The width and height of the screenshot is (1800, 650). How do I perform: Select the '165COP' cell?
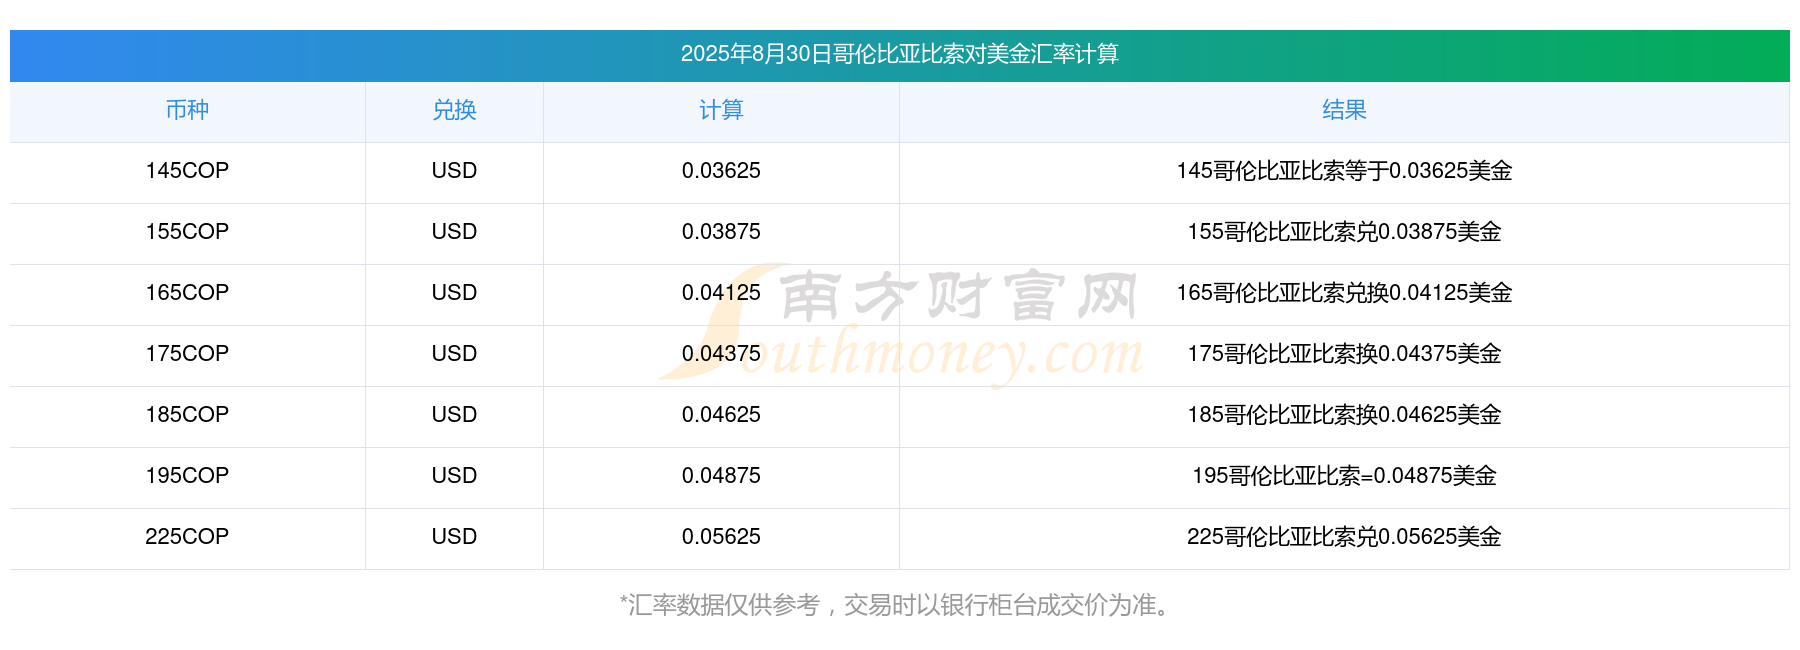tap(187, 293)
